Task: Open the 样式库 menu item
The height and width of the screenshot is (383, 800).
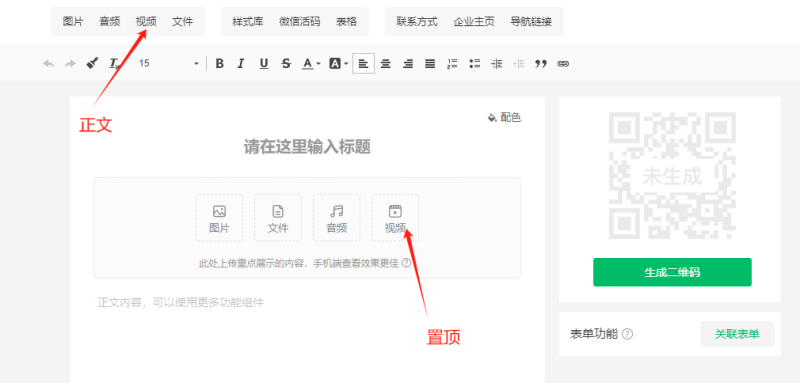Action: point(248,21)
